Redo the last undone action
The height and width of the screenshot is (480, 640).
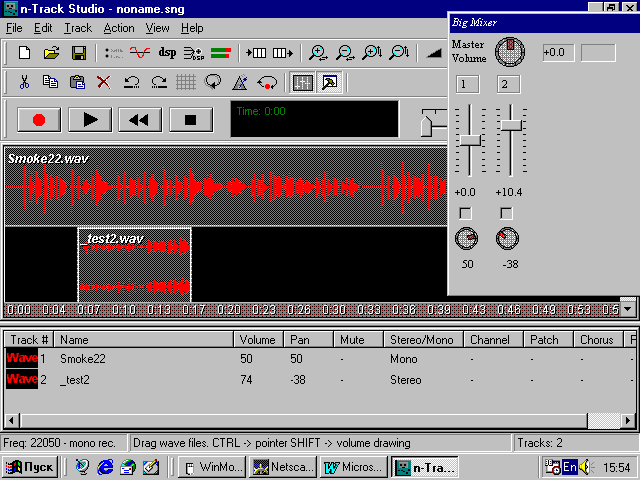click(158, 82)
